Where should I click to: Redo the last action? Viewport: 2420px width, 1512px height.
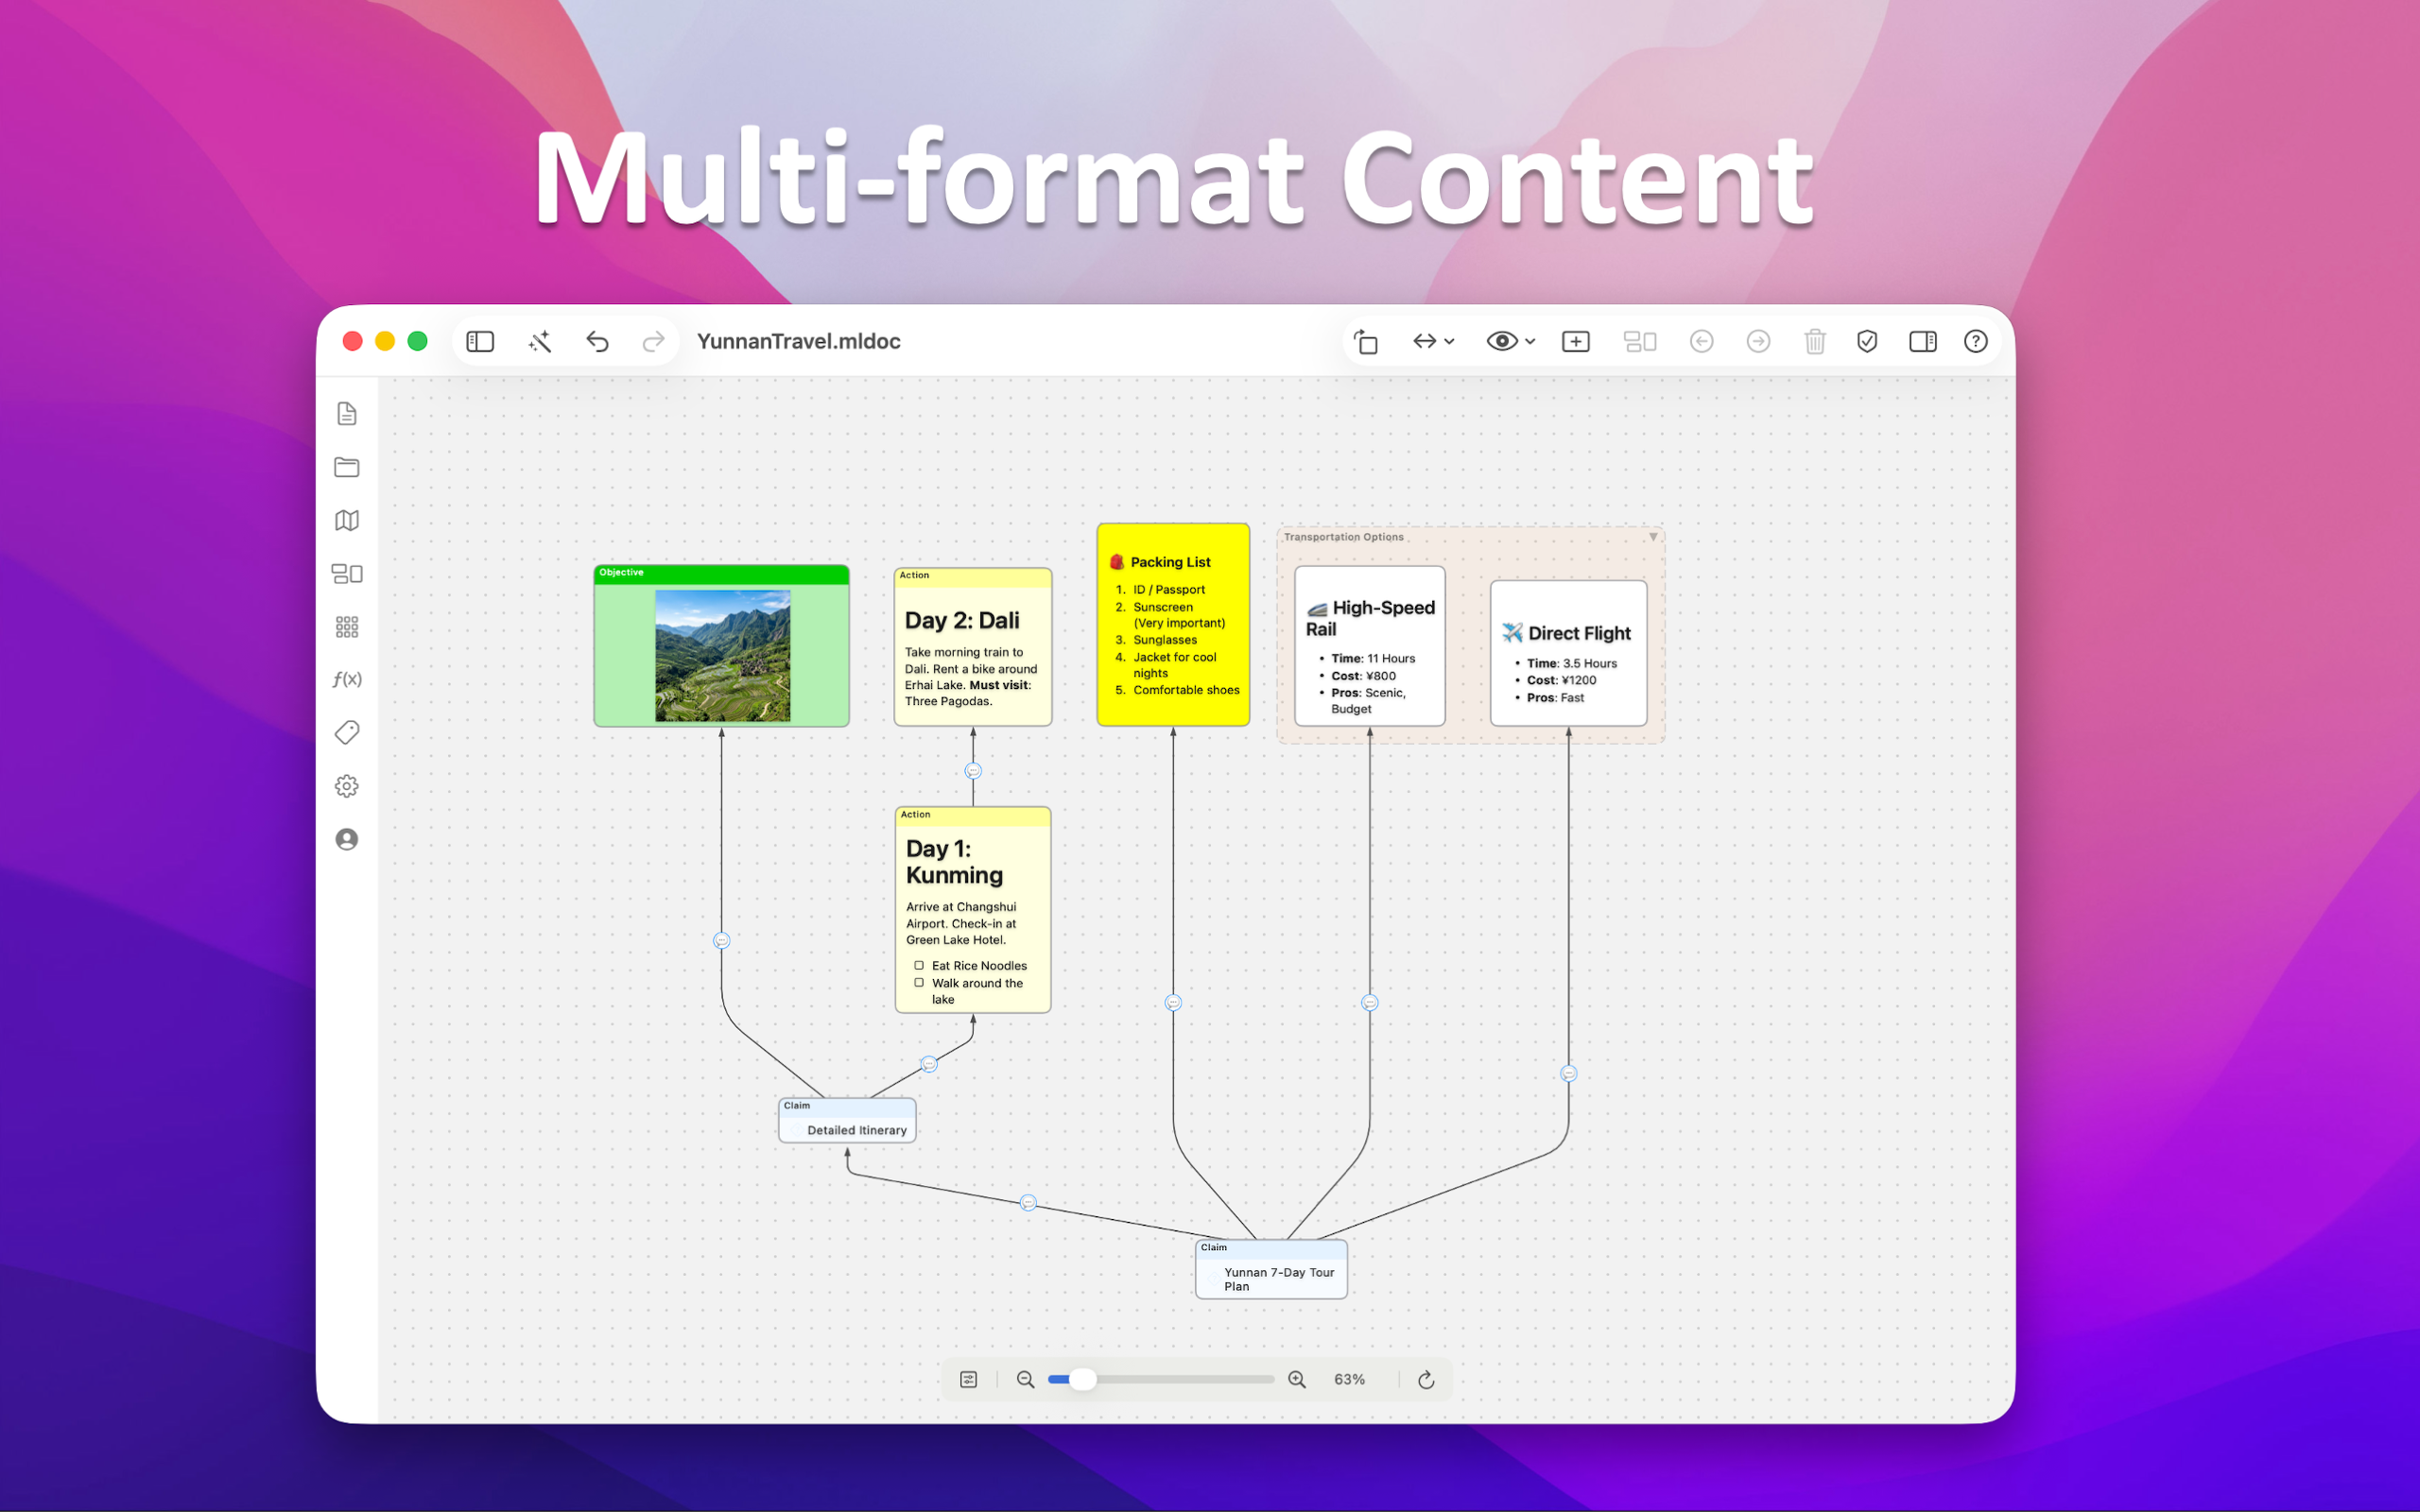pos(653,341)
